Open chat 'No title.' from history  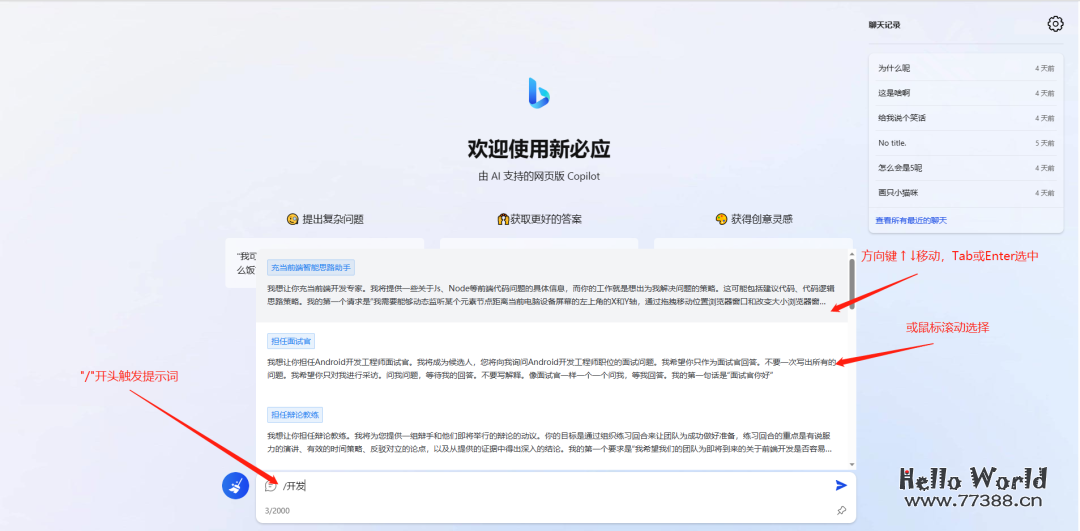click(x=966, y=143)
